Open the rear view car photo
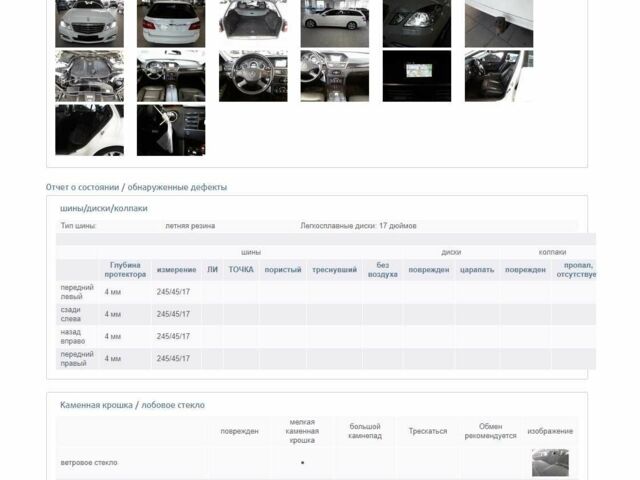Screen dimensions: 640x480 click(x=171, y=24)
